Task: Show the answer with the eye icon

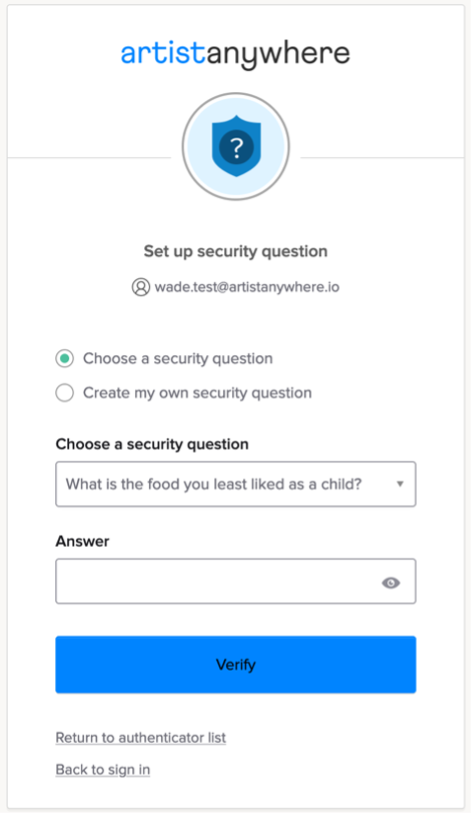Action: coord(391,583)
